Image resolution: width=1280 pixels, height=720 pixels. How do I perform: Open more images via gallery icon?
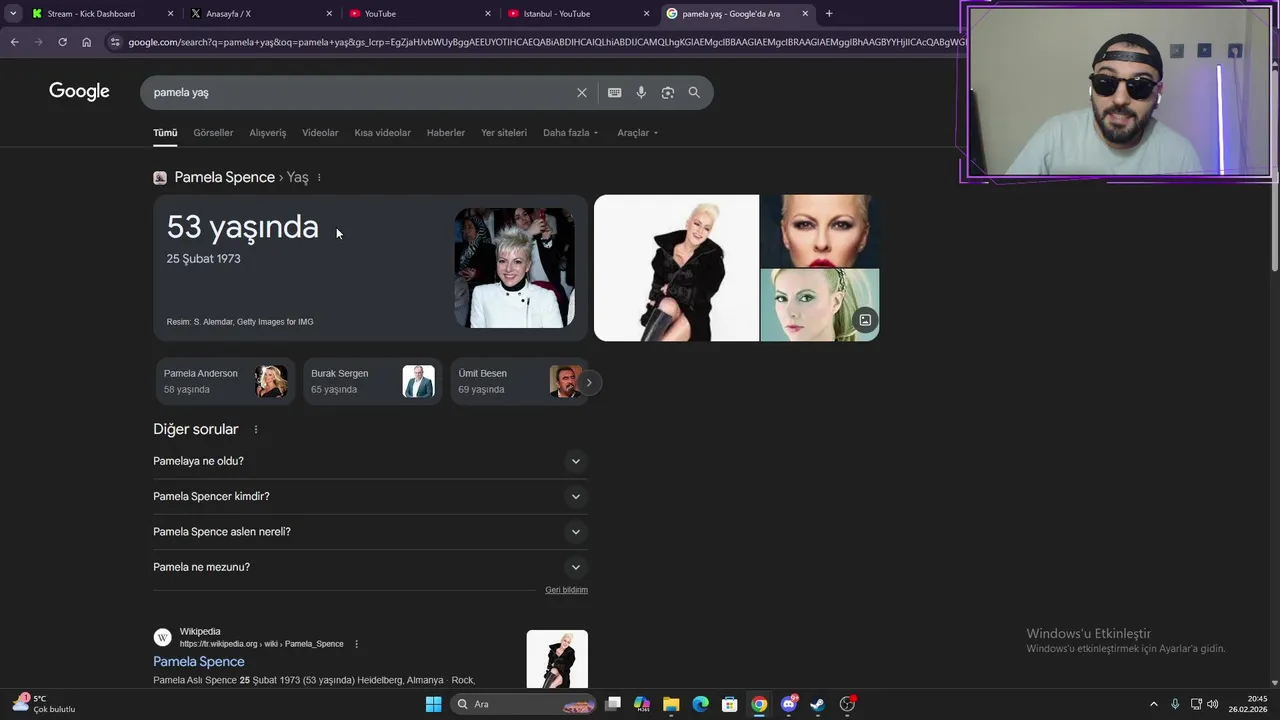point(865,320)
